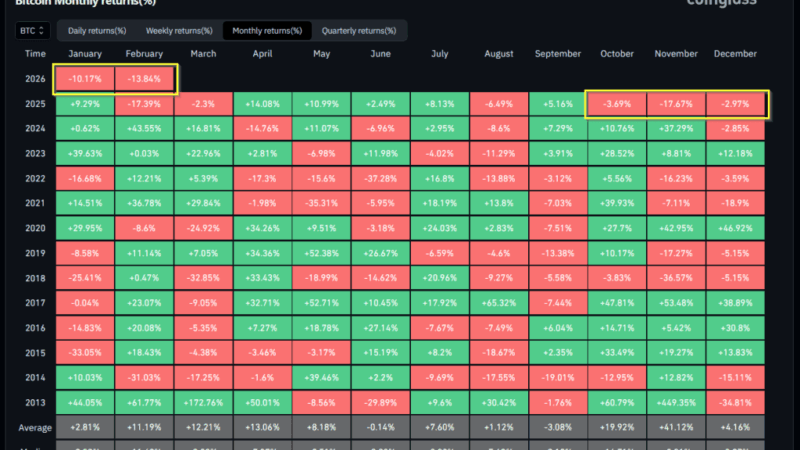Click the January 2026 cell showing -10.17%
800x450 pixels.
point(85,78)
